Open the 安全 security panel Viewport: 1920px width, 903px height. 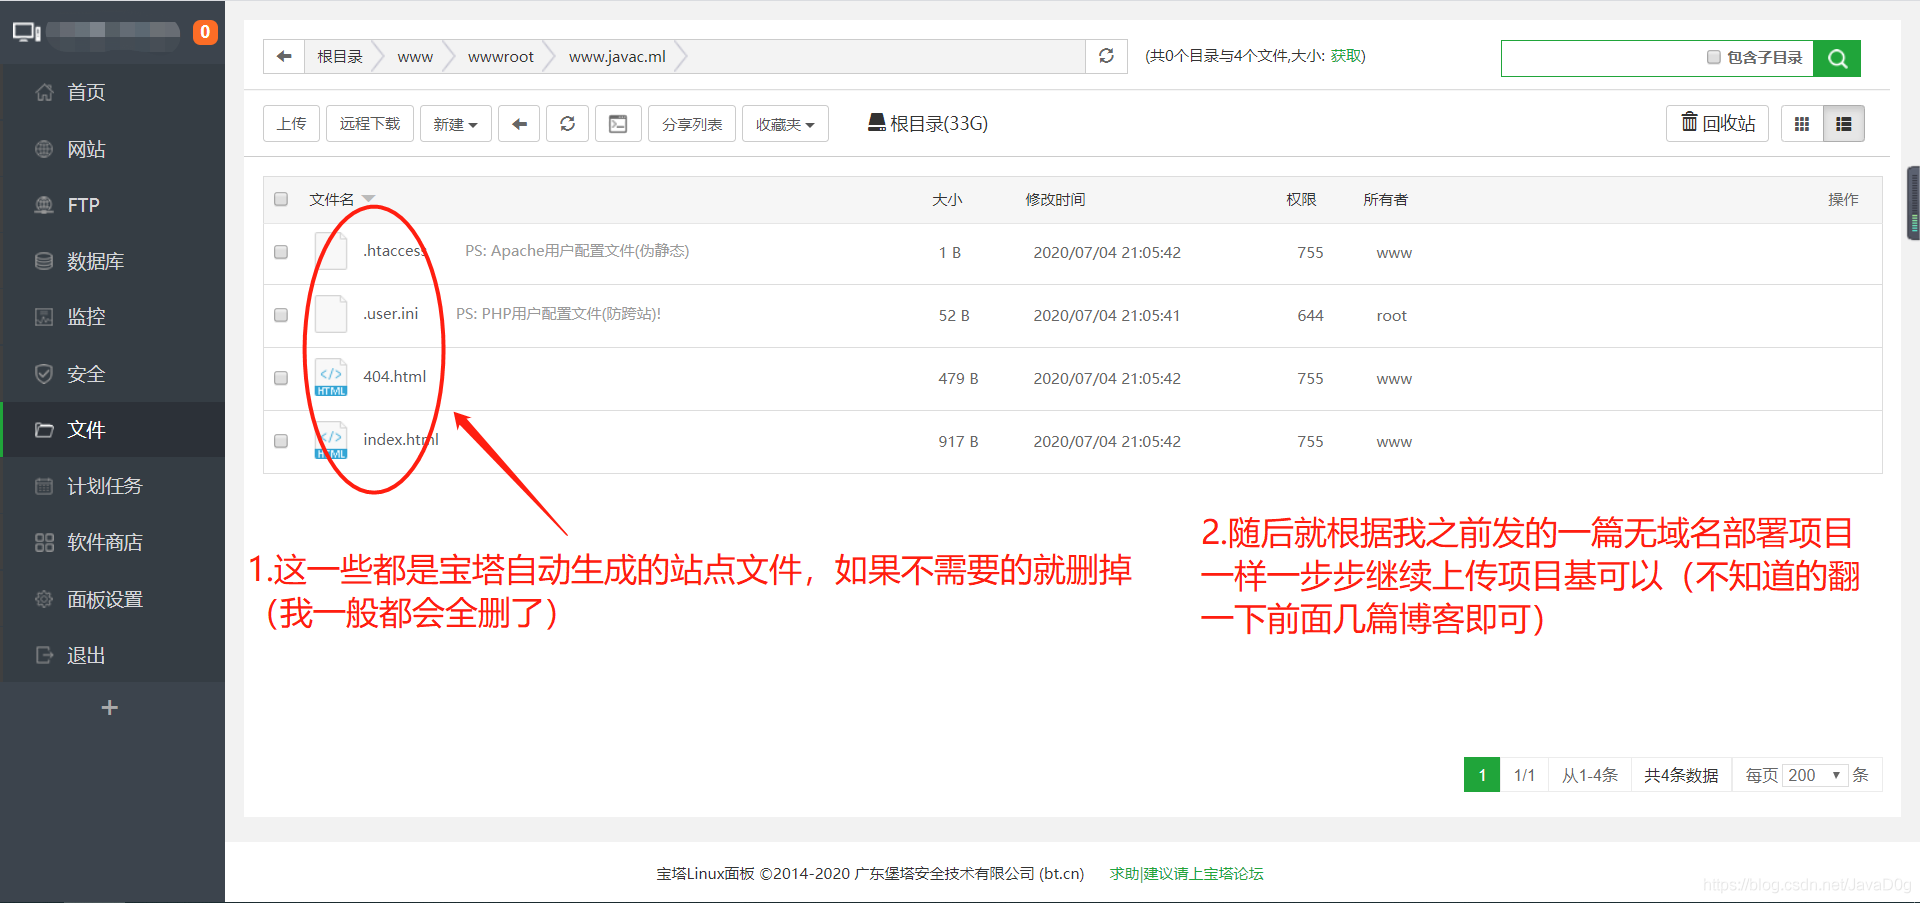pos(86,373)
